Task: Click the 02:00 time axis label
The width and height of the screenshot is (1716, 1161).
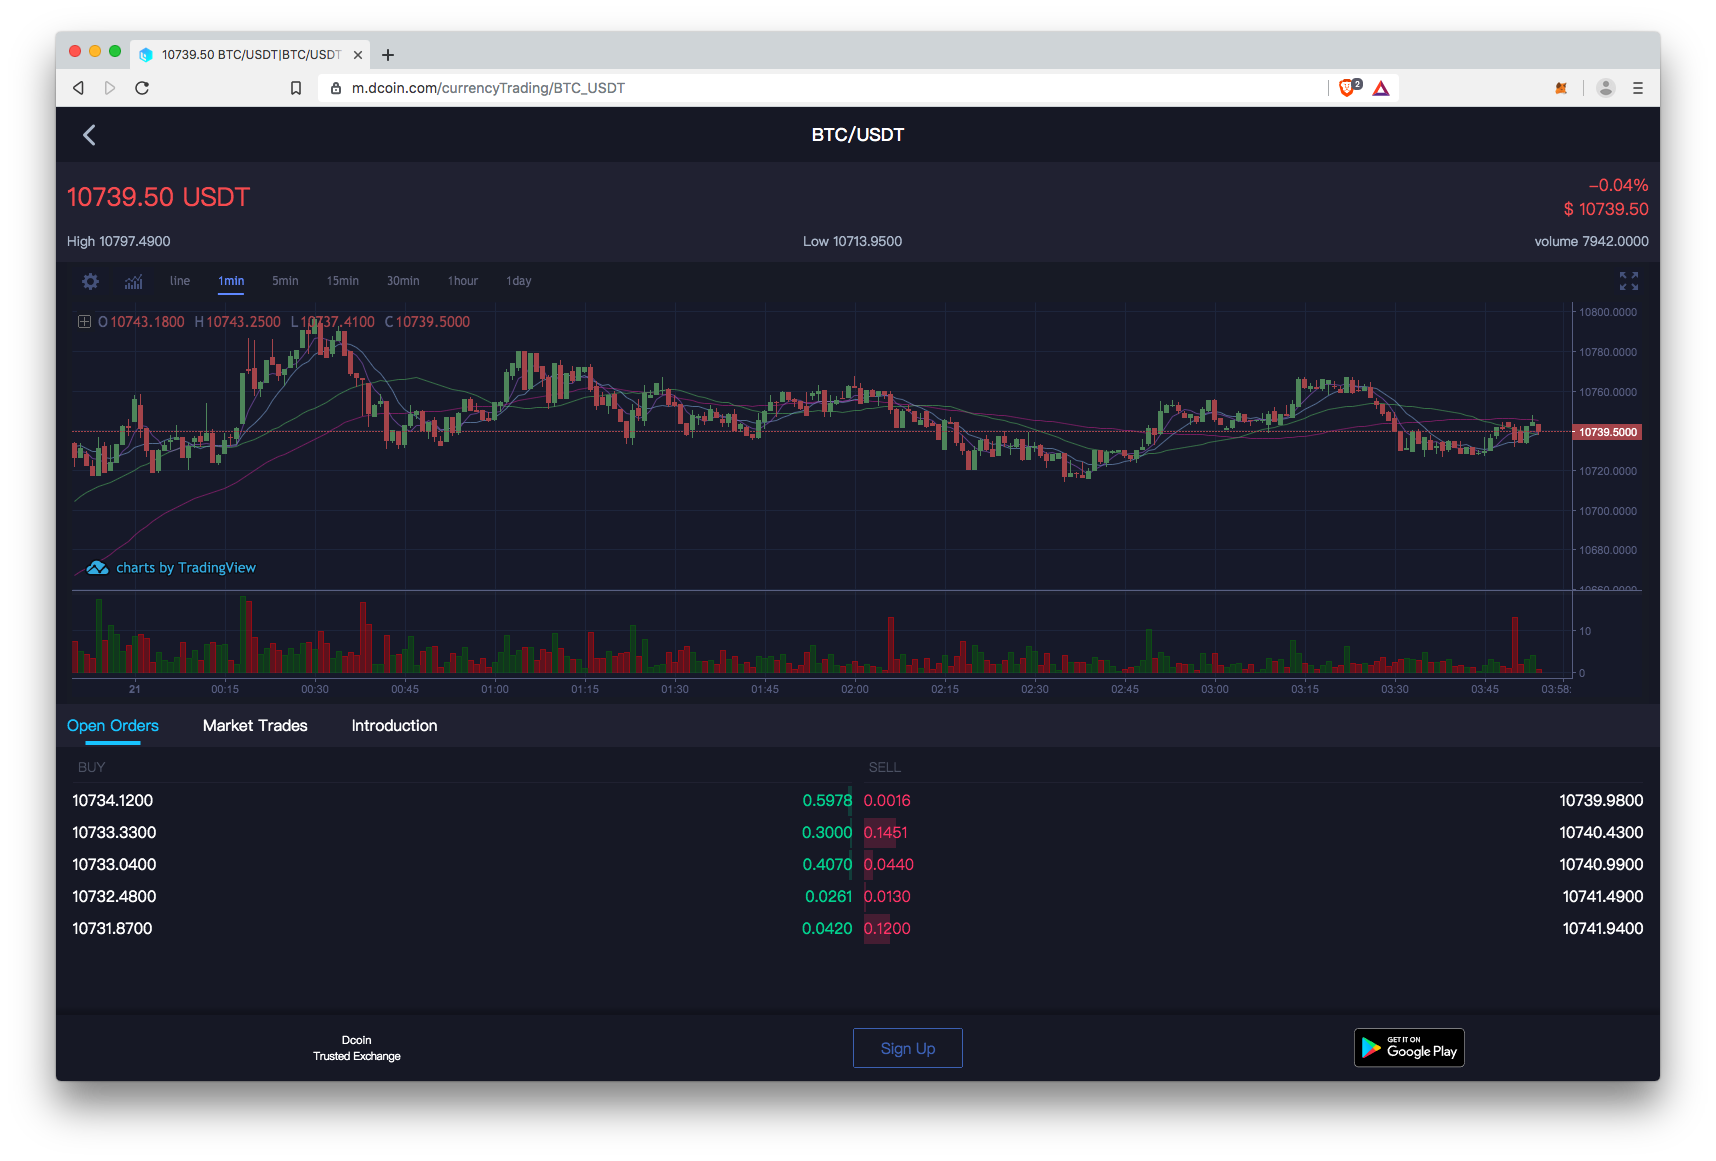Action: (x=855, y=689)
